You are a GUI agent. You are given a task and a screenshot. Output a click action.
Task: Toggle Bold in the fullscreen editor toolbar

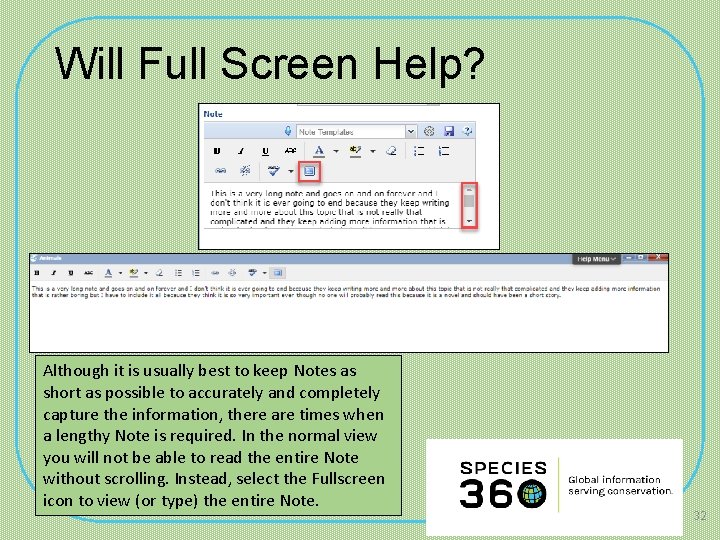point(37,273)
